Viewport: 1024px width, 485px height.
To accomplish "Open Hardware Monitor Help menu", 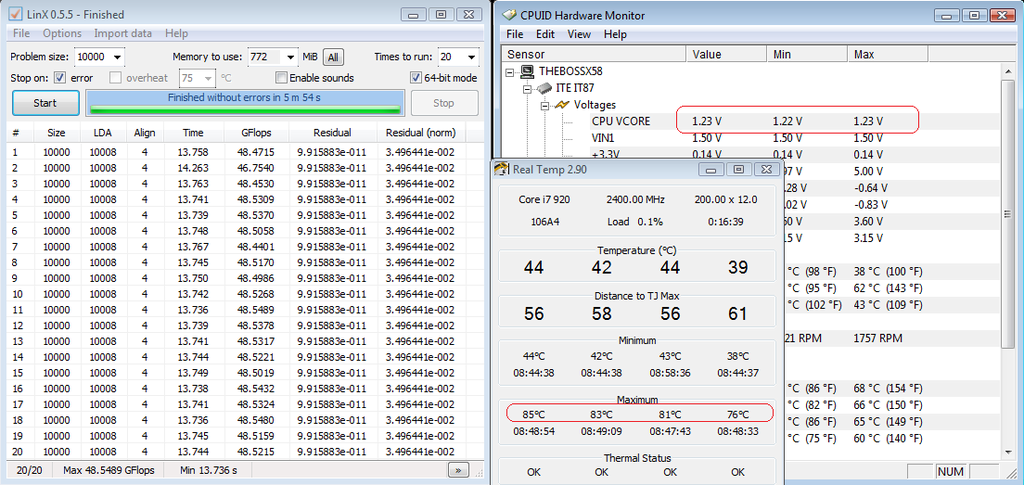I will (615, 34).
